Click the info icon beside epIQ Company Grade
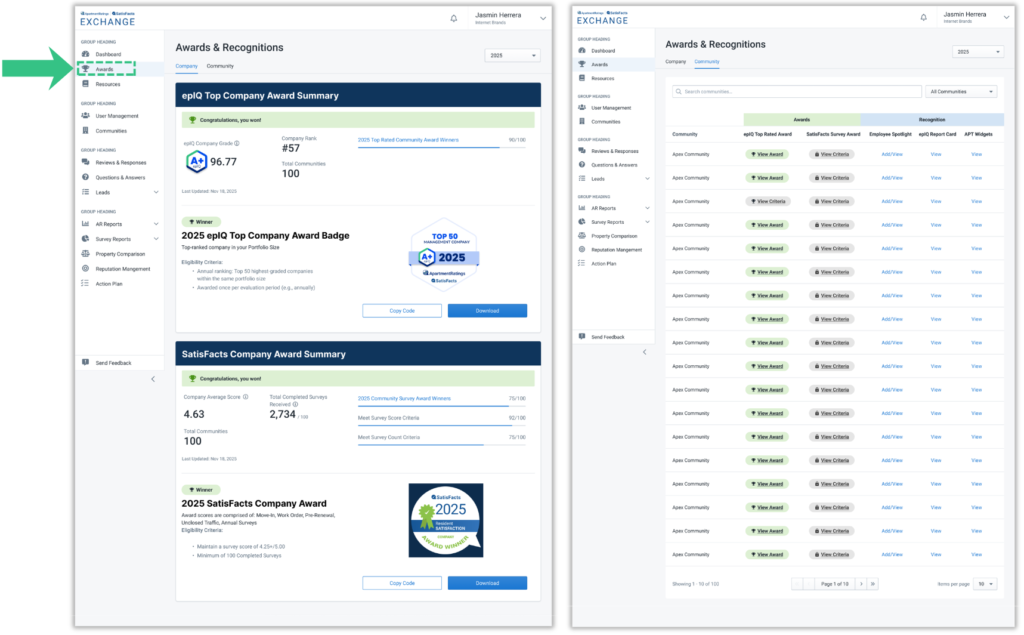This screenshot has width=1024, height=635. click(x=237, y=143)
